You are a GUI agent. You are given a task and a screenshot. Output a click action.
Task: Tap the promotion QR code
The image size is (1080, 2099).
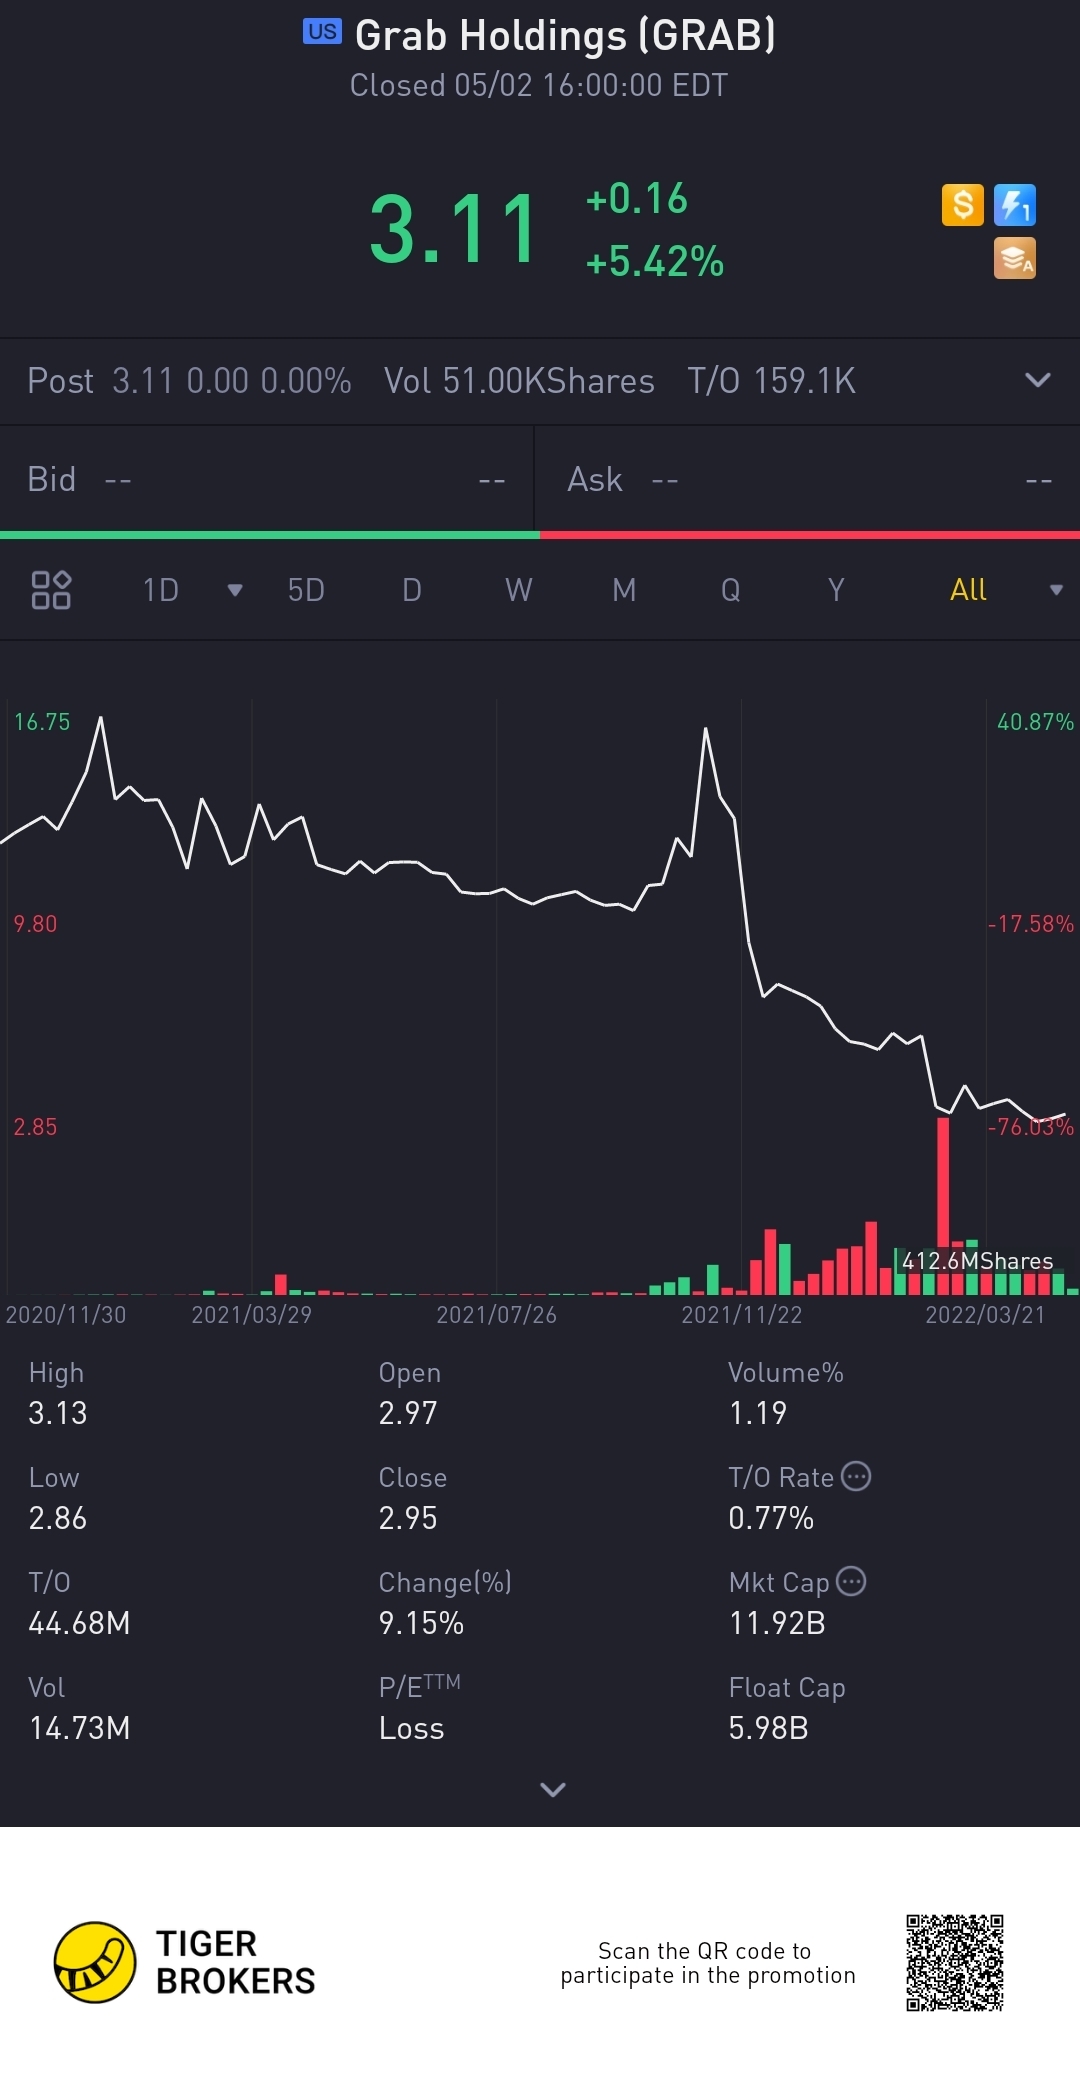[955, 1962]
